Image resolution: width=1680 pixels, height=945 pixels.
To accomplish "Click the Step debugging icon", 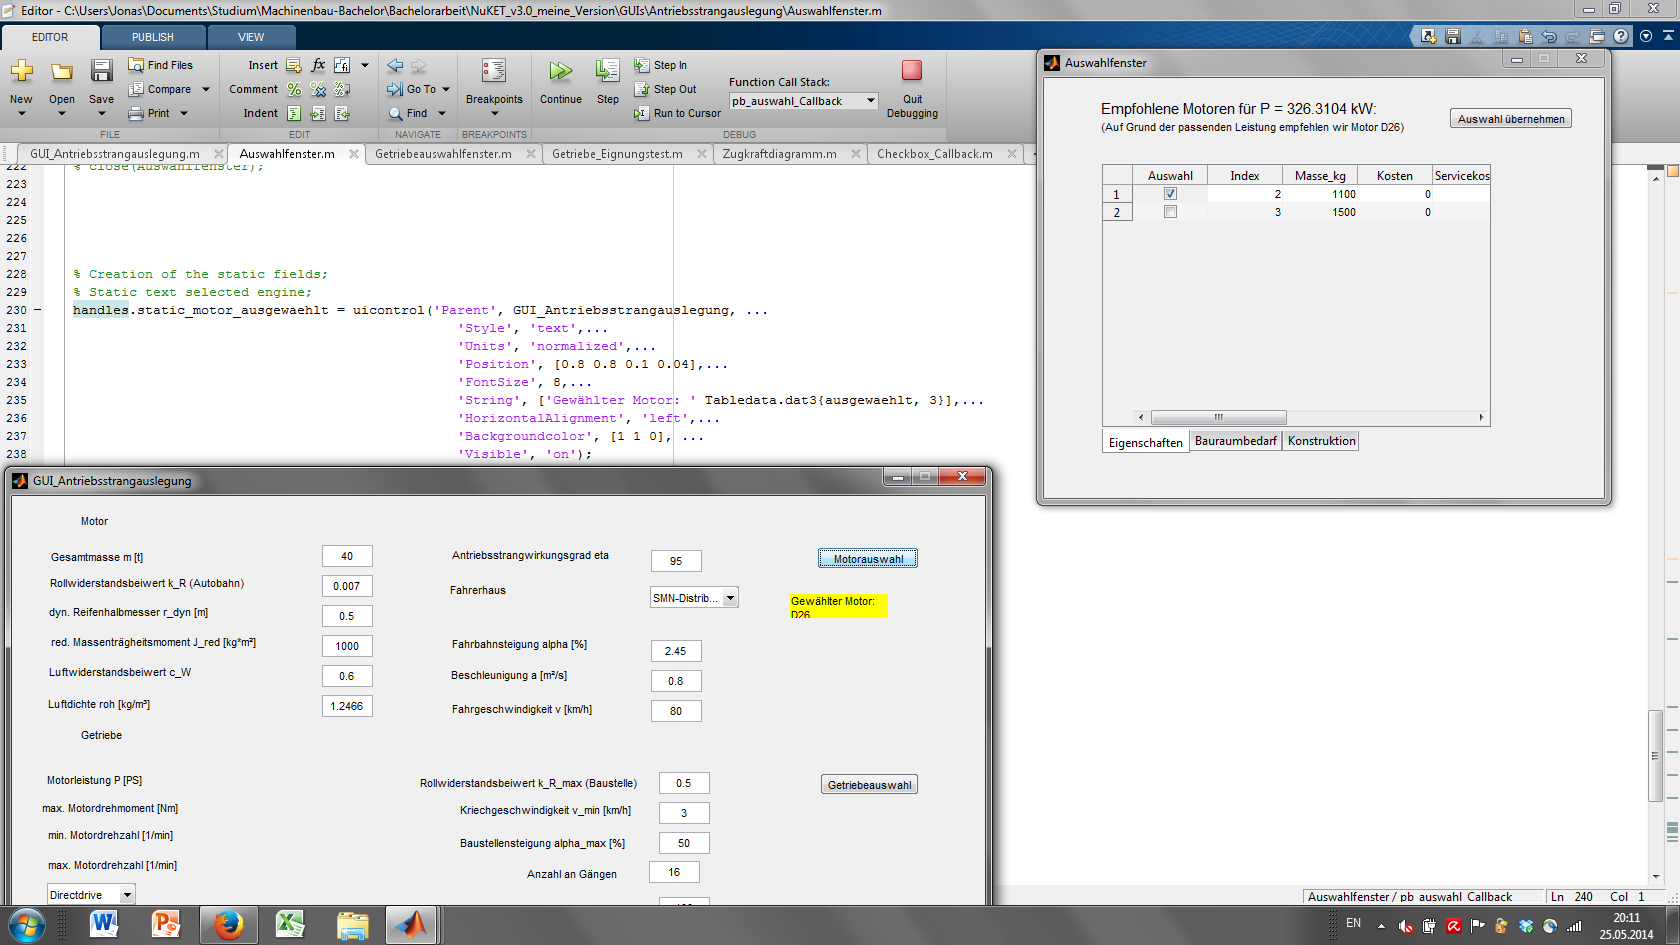I will point(607,71).
